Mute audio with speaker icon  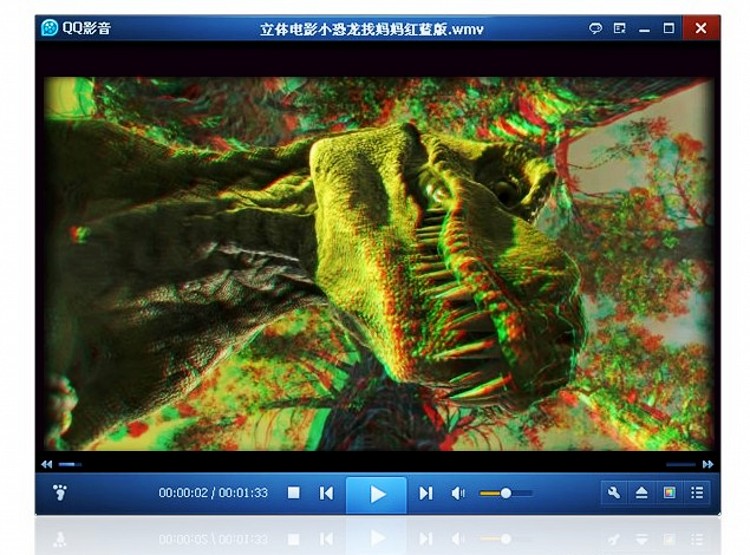tap(458, 493)
